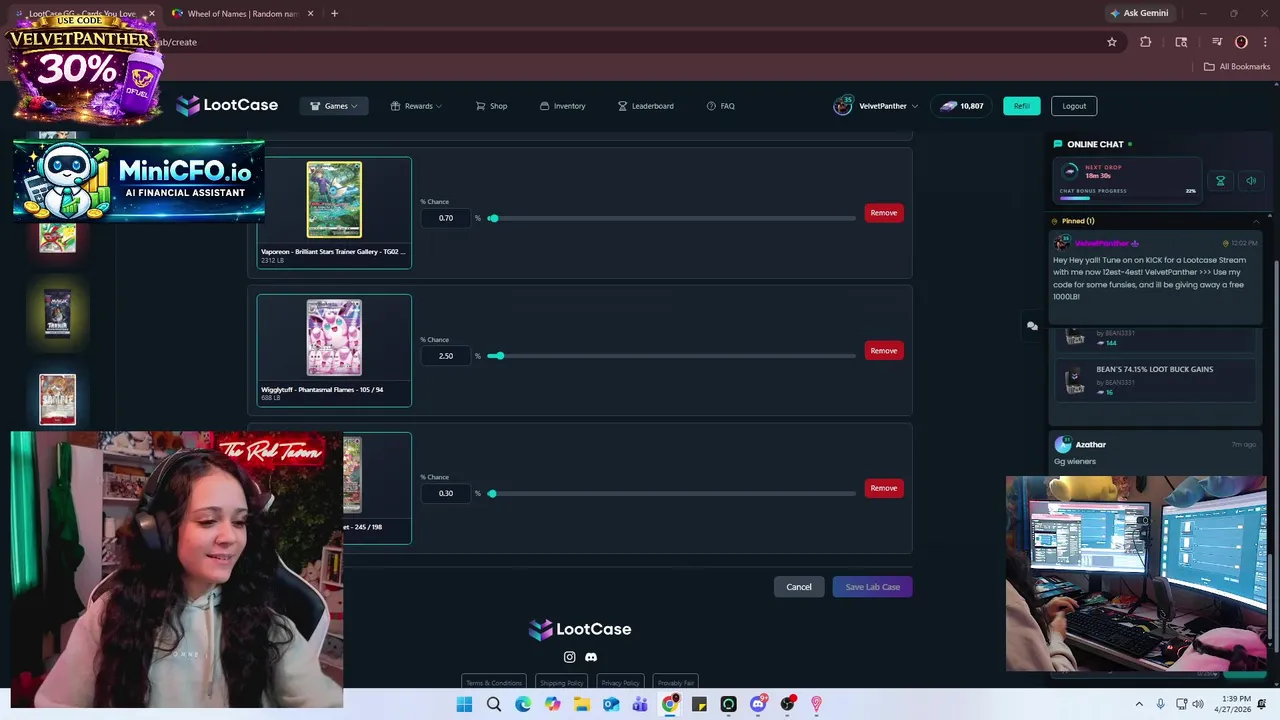Open the Shop page
This screenshot has height=720, width=1280.
pos(491,106)
